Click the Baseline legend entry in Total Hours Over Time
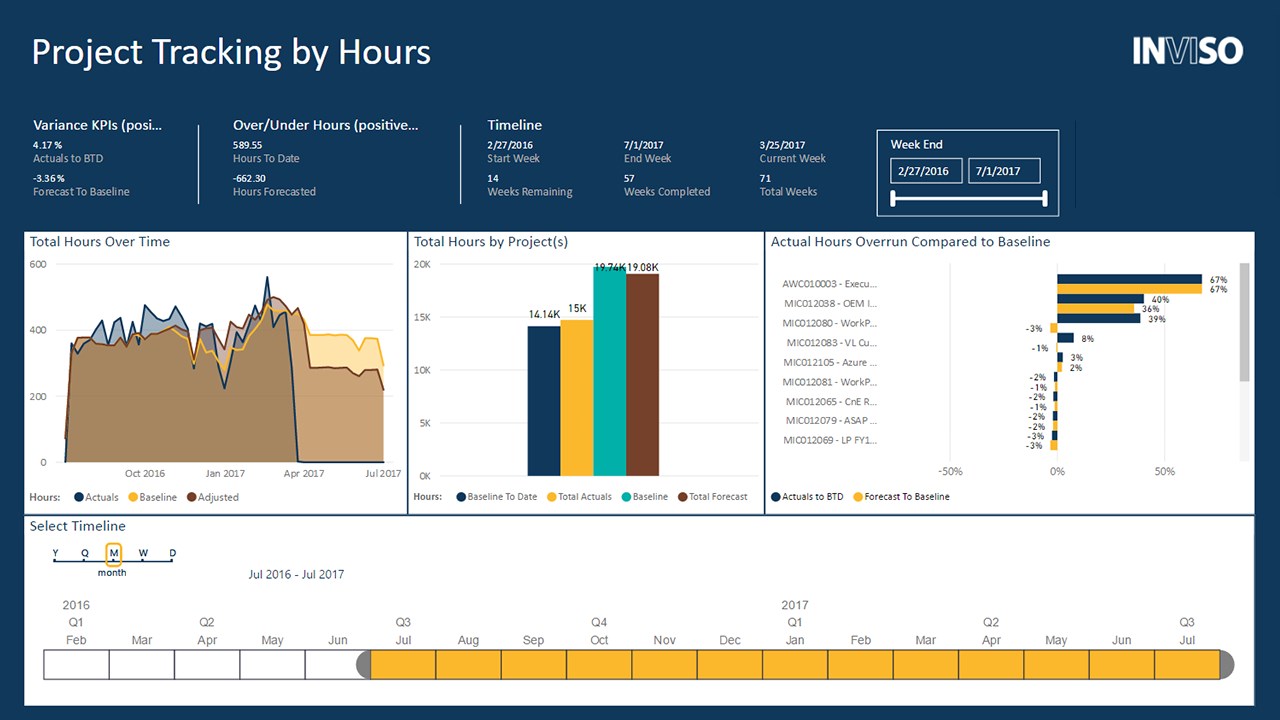 [x=152, y=497]
